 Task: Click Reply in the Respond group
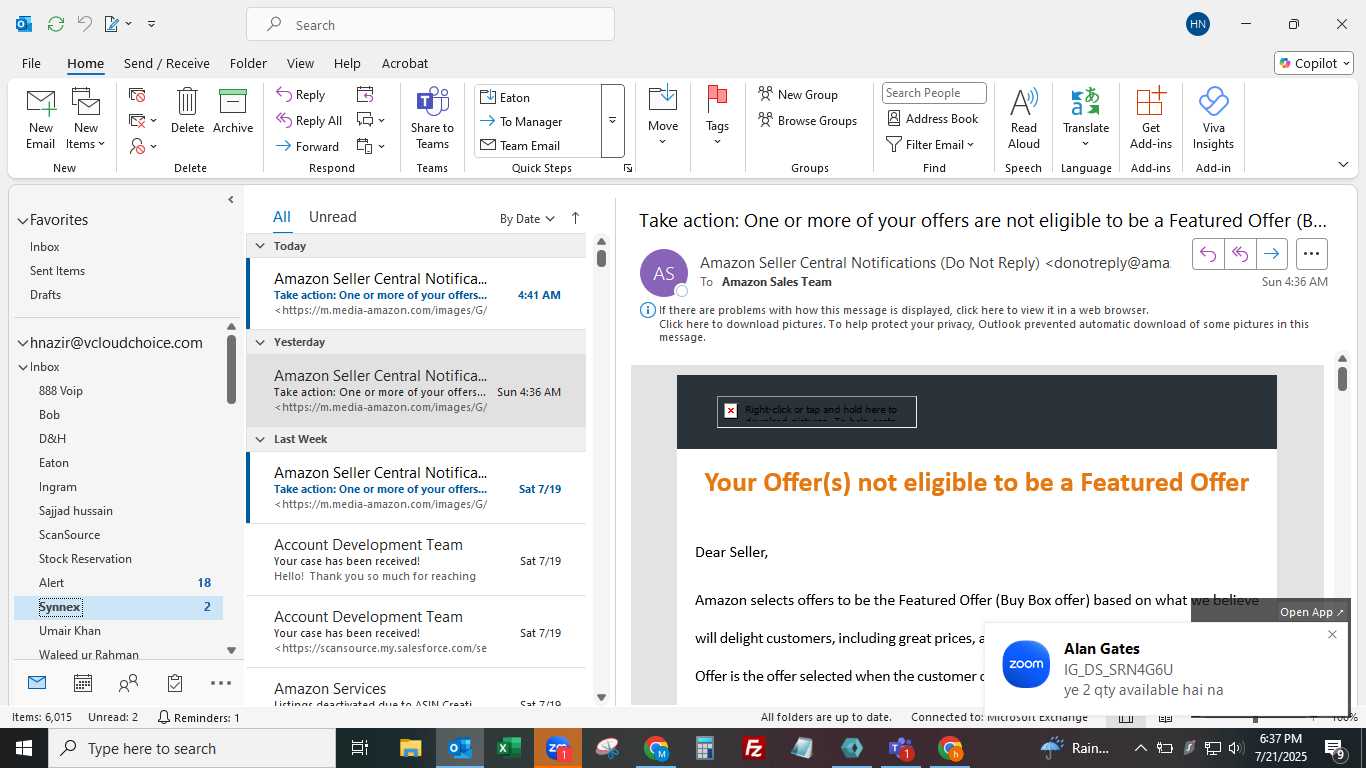301,95
